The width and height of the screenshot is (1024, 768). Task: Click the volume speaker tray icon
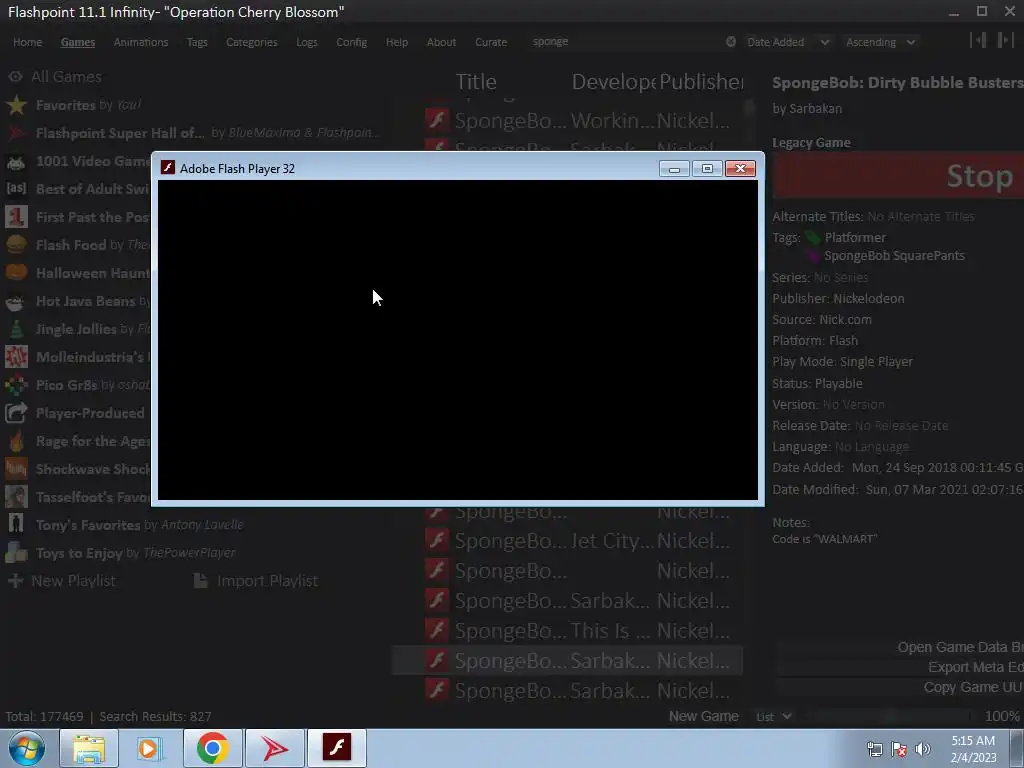tap(923, 749)
